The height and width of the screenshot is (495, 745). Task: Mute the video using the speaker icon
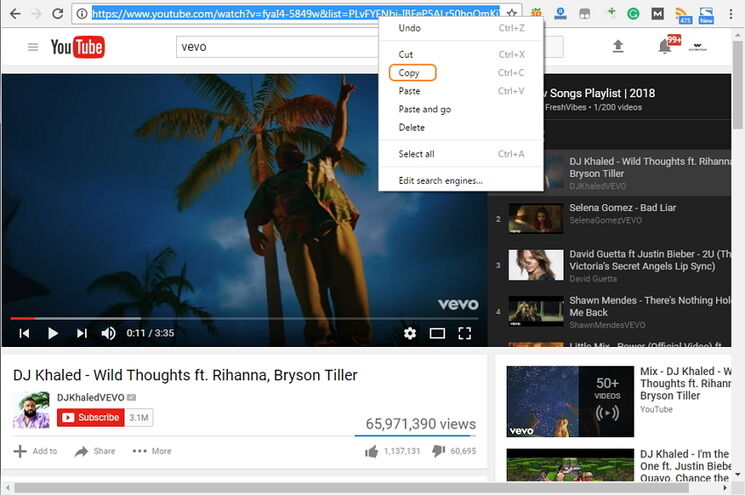point(108,333)
